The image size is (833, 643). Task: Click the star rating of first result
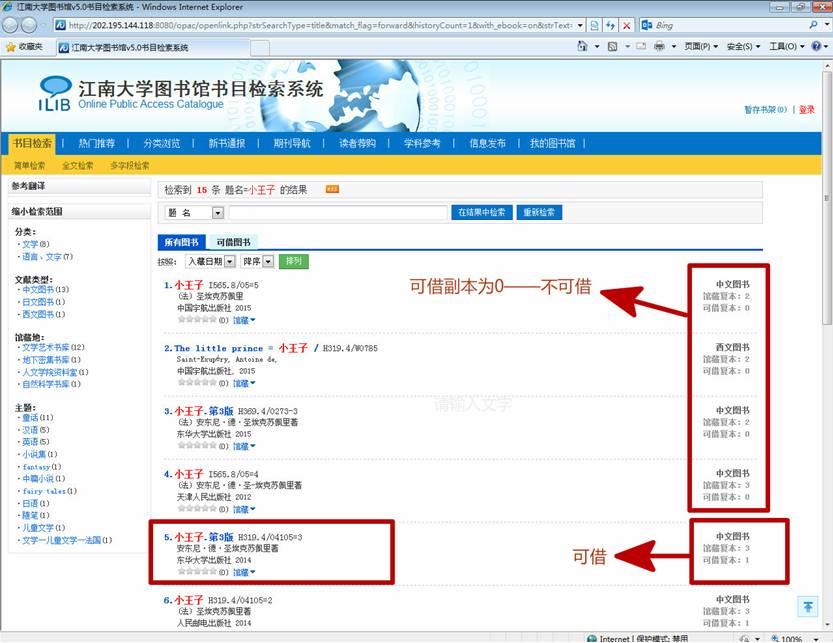click(196, 320)
